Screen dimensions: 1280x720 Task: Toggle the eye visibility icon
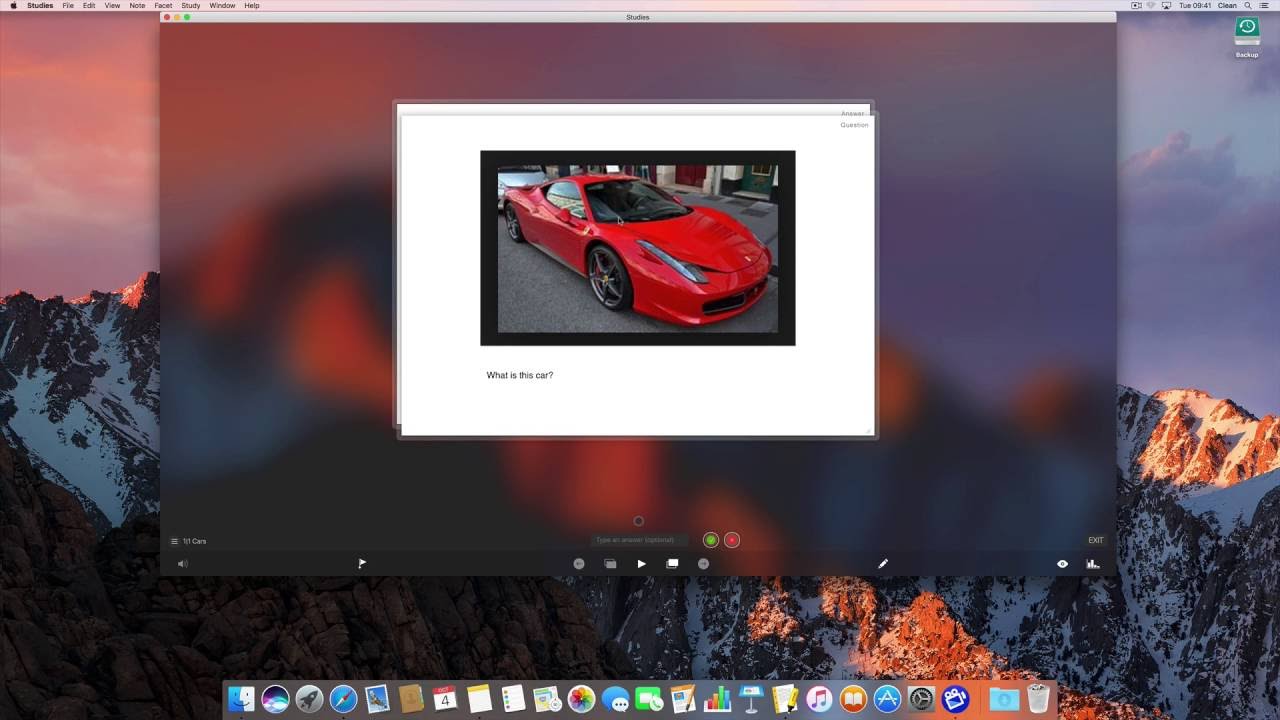pos(1062,564)
